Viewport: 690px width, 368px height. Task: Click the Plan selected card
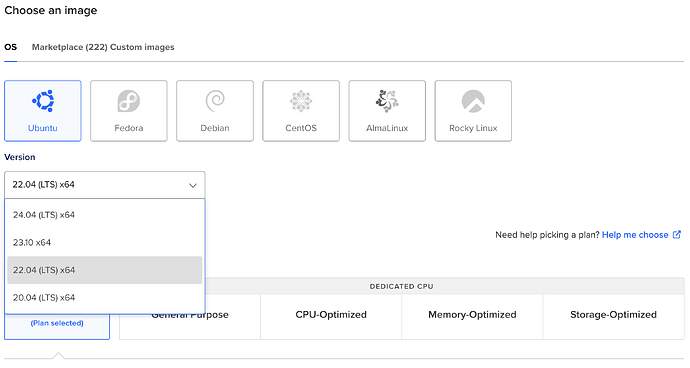click(x=57, y=326)
